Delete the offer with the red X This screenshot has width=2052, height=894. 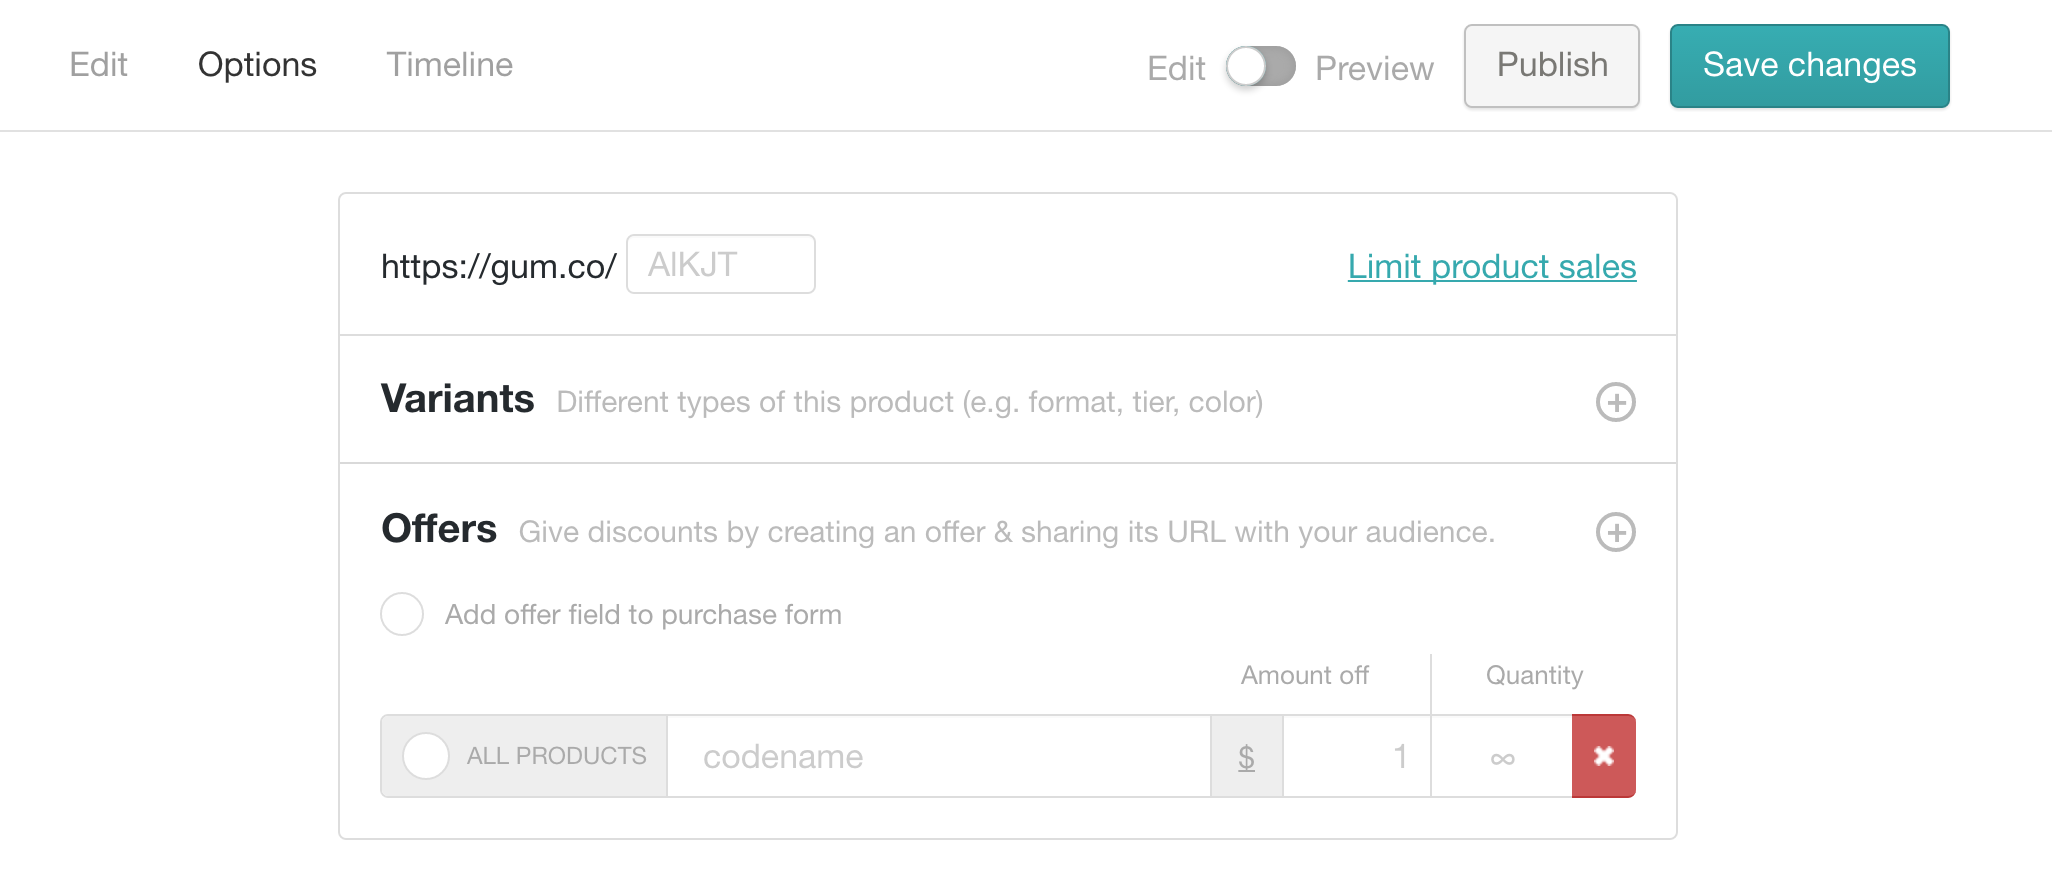(x=1603, y=756)
